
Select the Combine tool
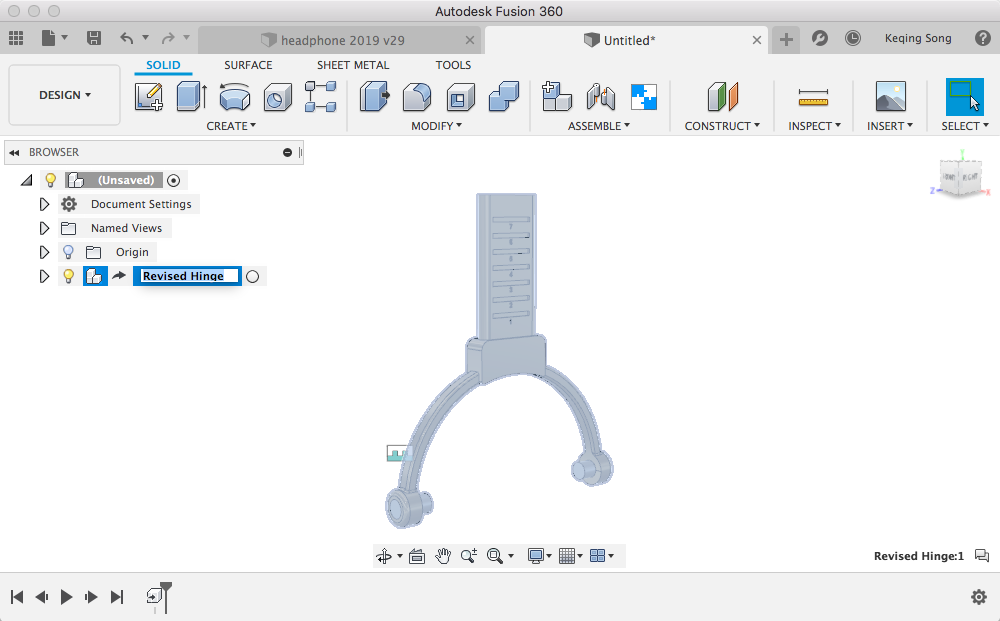tap(504, 97)
